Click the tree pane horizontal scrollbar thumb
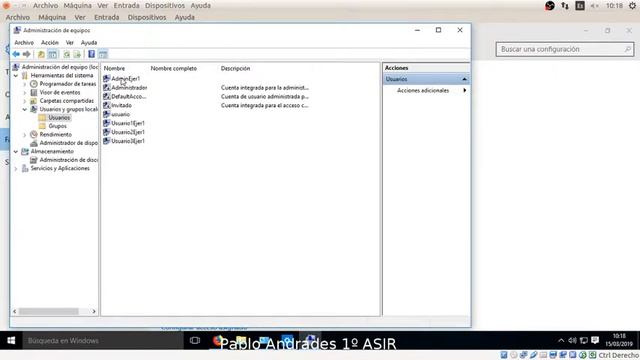The image size is (640, 360). 49,311
